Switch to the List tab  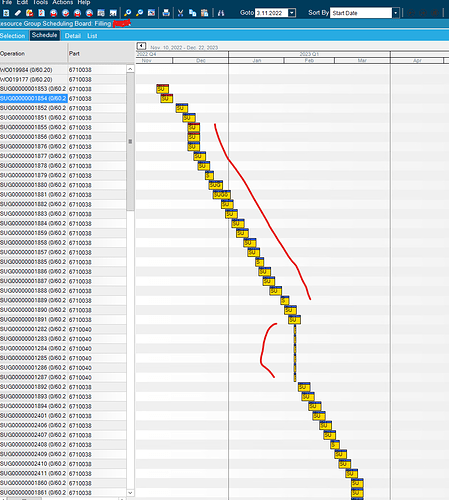92,36
